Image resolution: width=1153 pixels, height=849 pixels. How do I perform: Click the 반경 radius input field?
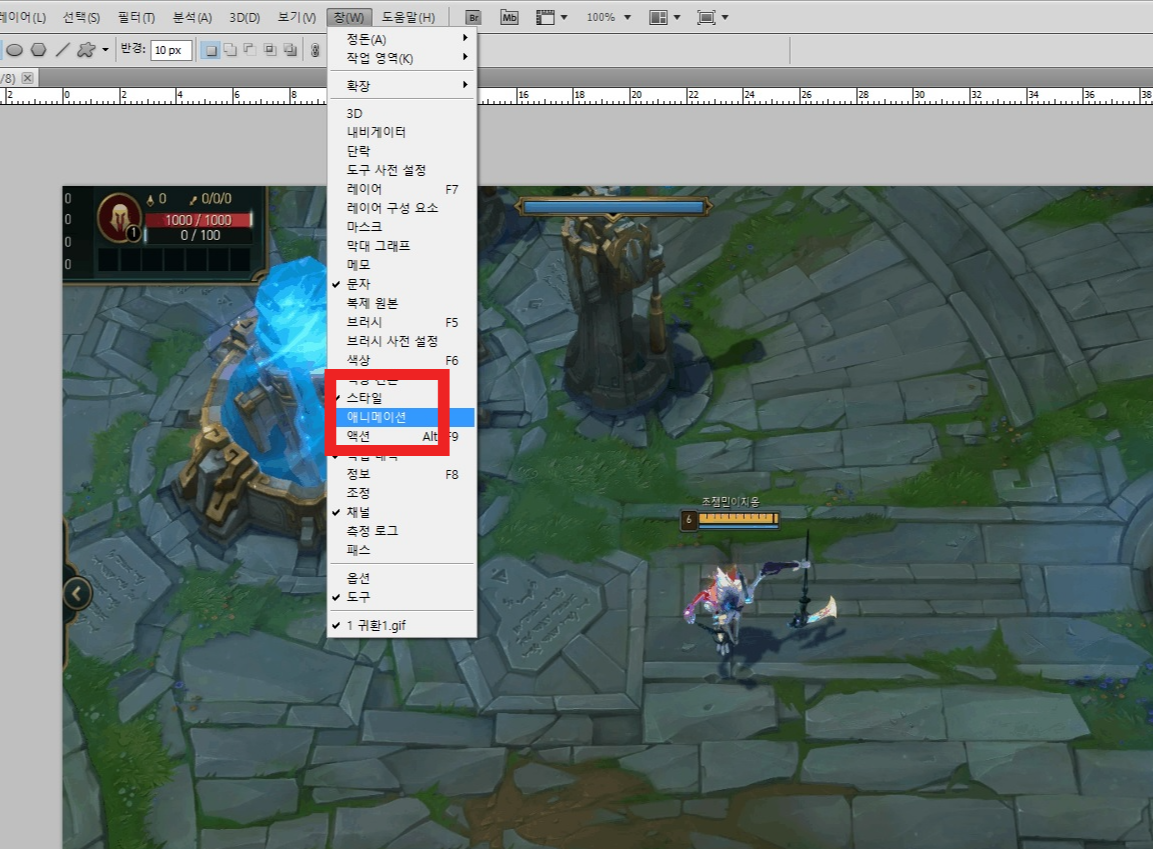pyautogui.click(x=171, y=50)
